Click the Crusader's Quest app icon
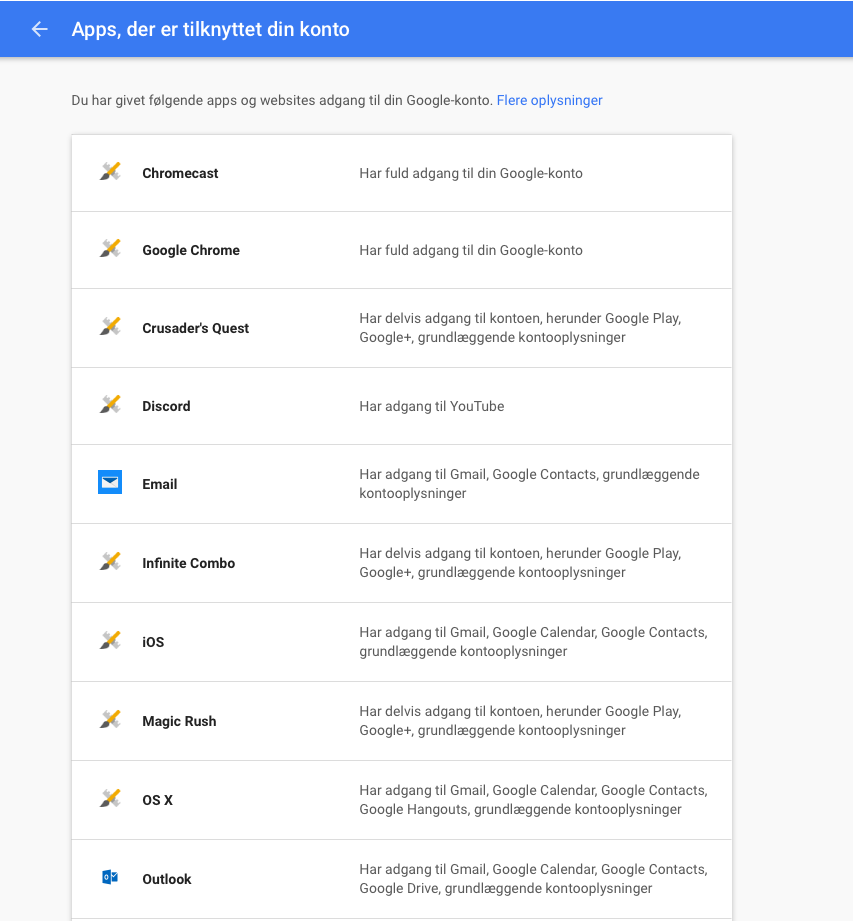The height and width of the screenshot is (921, 853). 110,327
